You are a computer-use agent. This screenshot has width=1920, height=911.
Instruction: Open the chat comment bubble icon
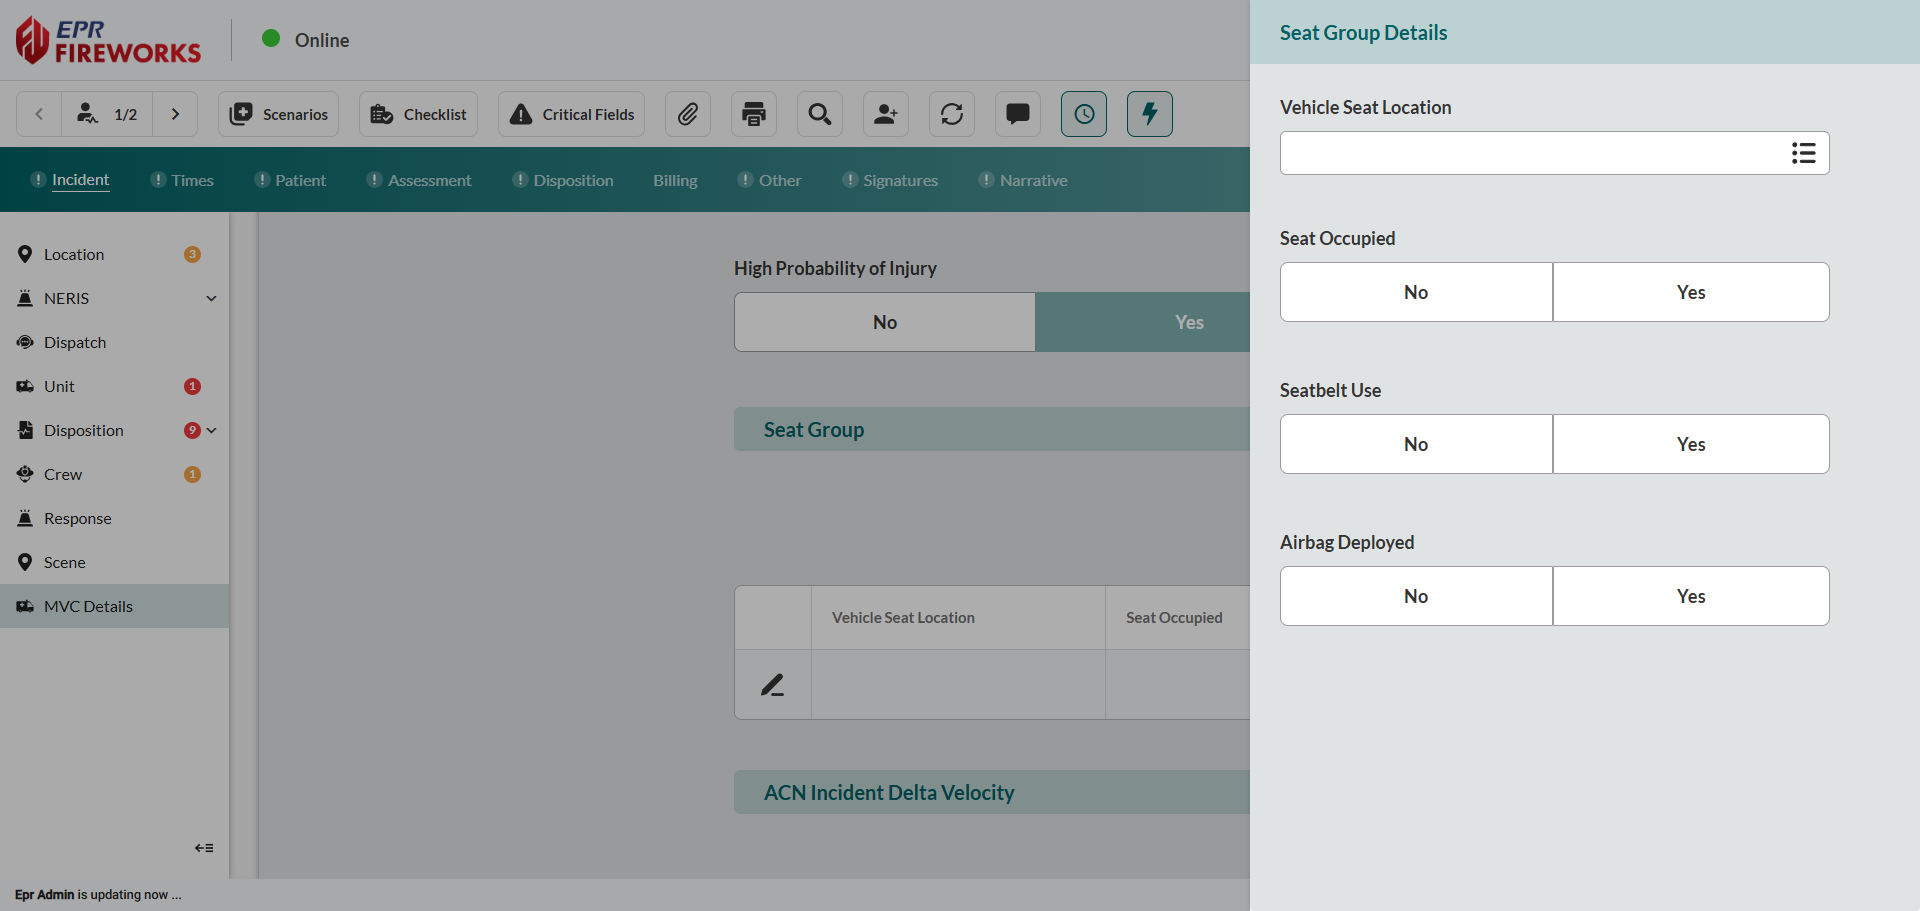(x=1018, y=114)
